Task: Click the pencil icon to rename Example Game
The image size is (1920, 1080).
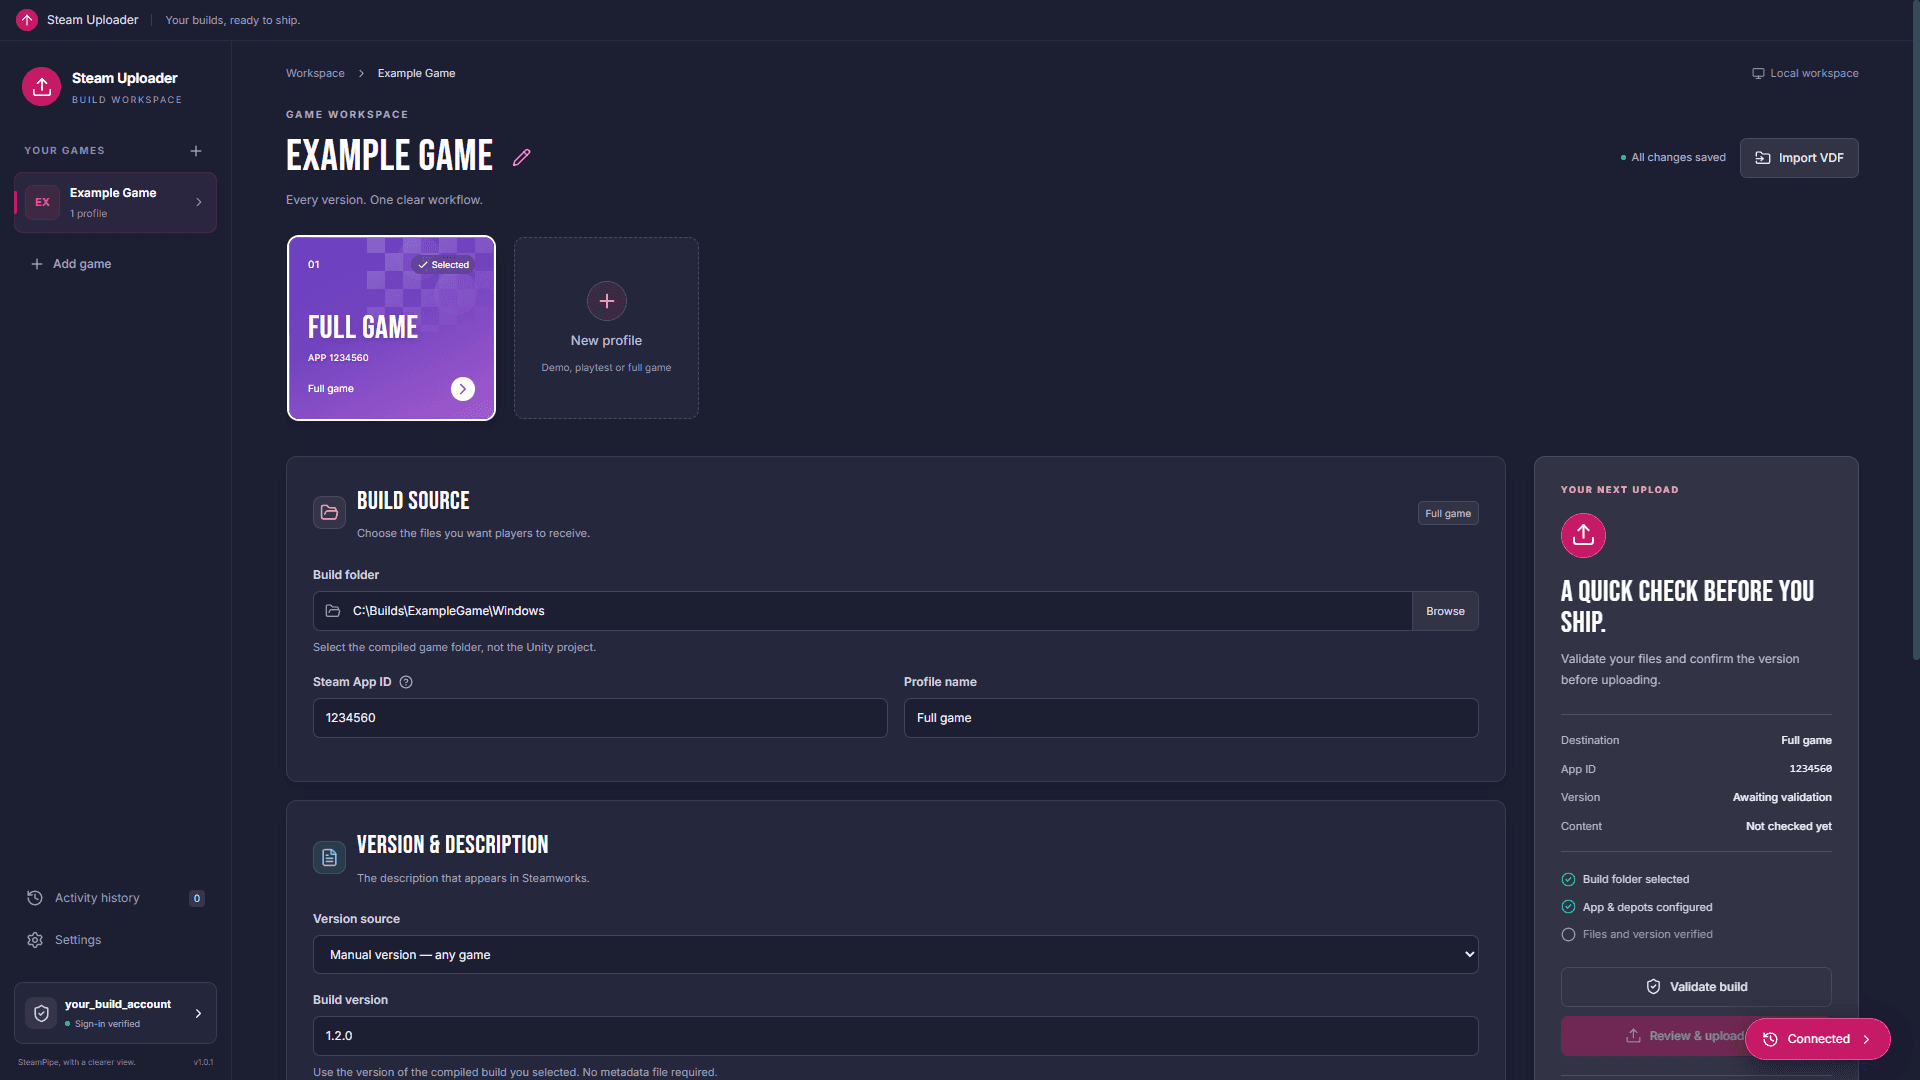Action: coord(522,157)
